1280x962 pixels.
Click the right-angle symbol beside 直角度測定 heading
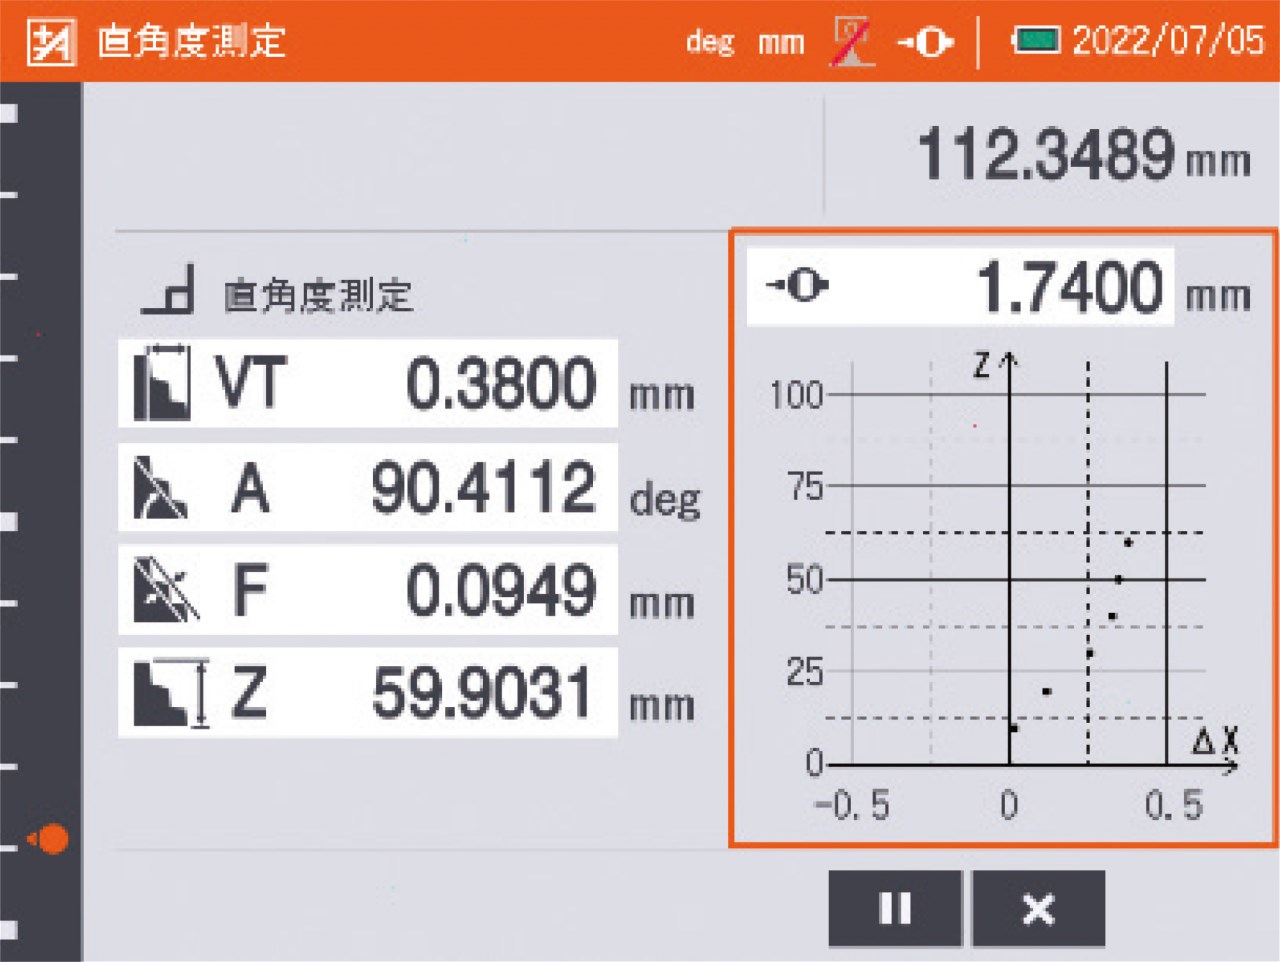pos(169,292)
